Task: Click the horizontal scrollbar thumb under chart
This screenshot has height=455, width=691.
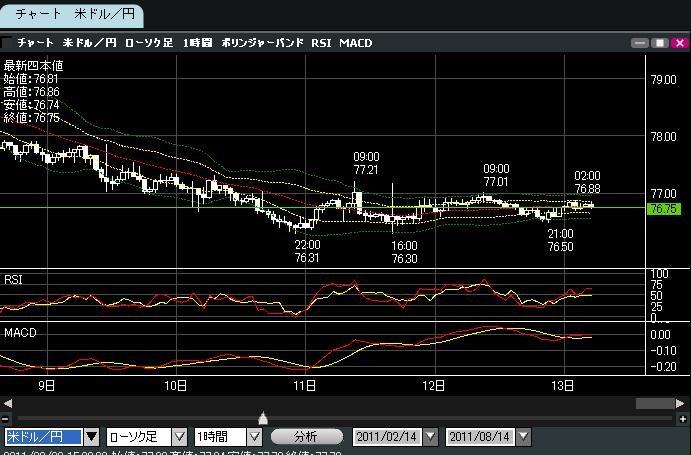Action: point(653,403)
